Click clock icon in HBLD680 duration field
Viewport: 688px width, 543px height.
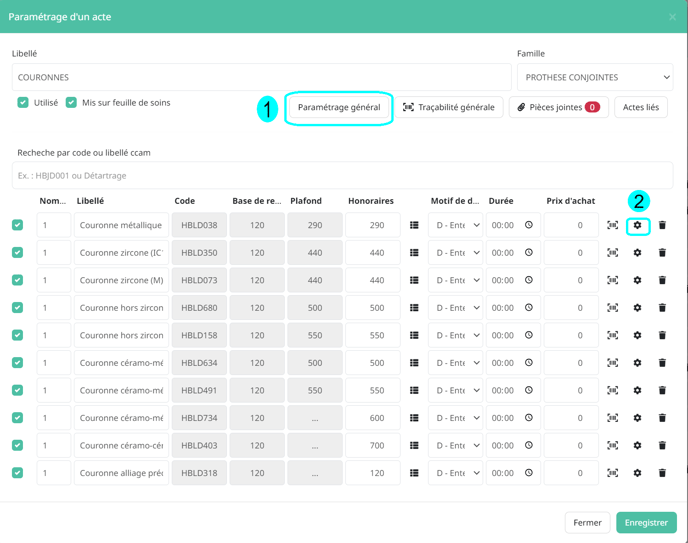pos(529,307)
